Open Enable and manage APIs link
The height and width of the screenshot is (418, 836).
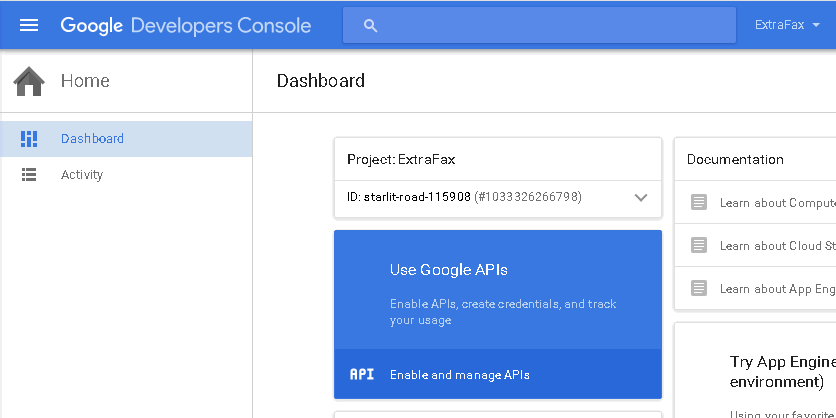460,375
